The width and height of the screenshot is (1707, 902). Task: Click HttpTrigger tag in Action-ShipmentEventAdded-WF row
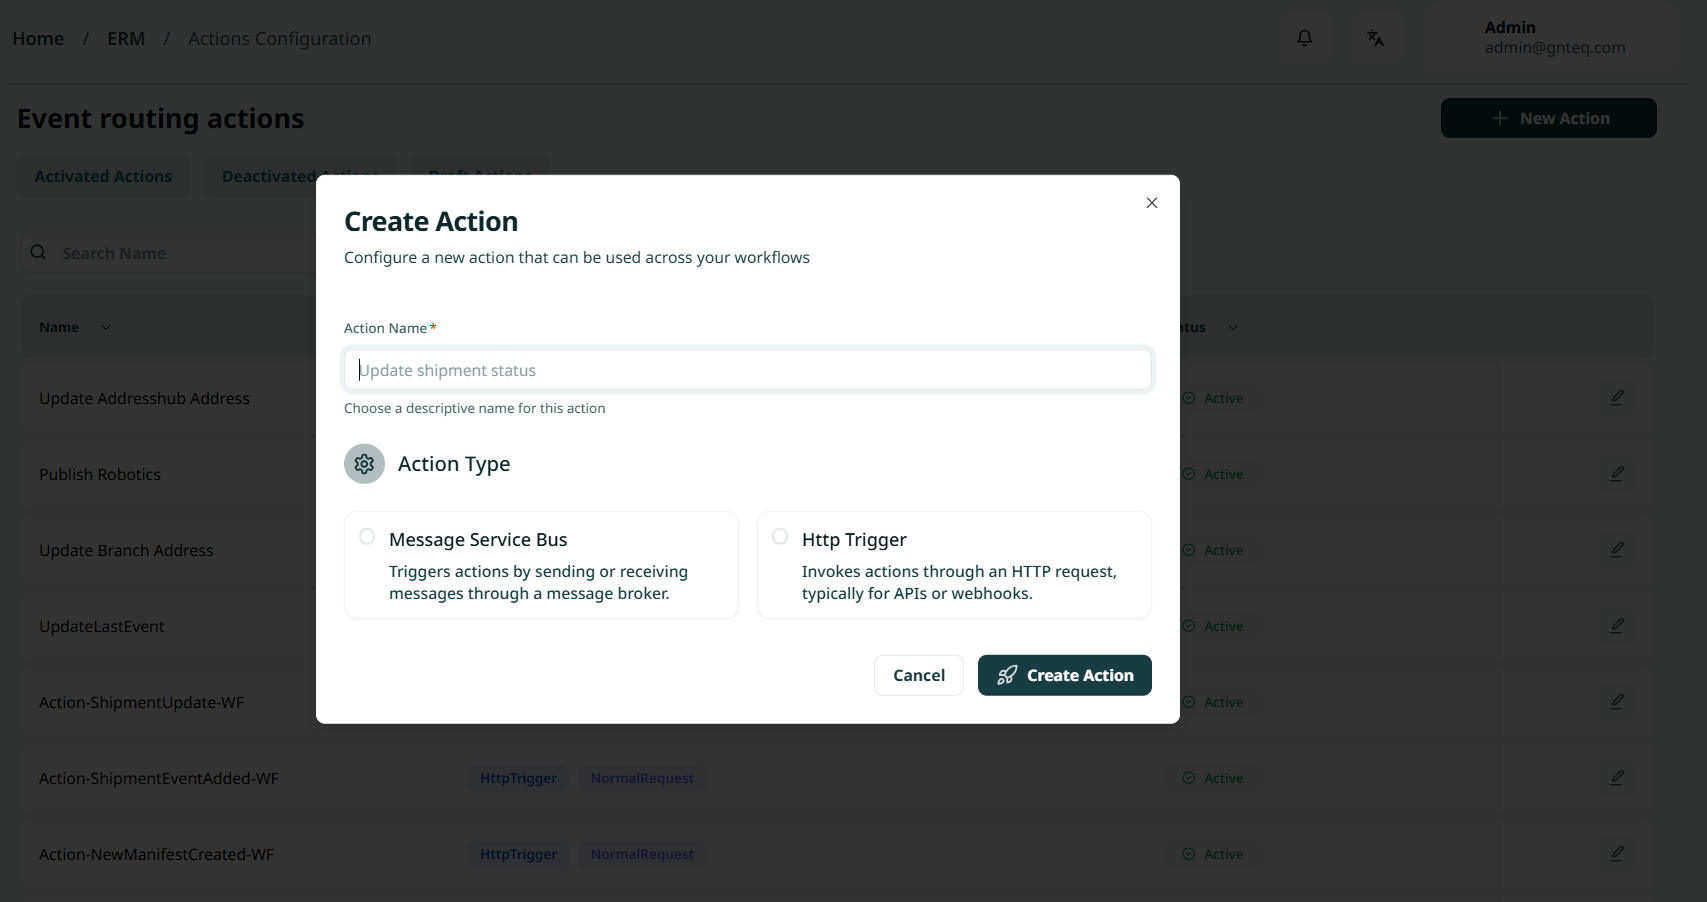tap(518, 778)
